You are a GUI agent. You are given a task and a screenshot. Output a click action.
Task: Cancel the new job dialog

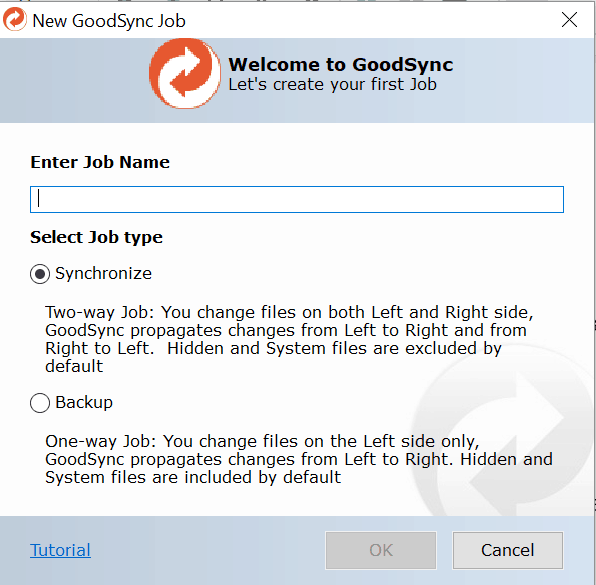pos(507,550)
